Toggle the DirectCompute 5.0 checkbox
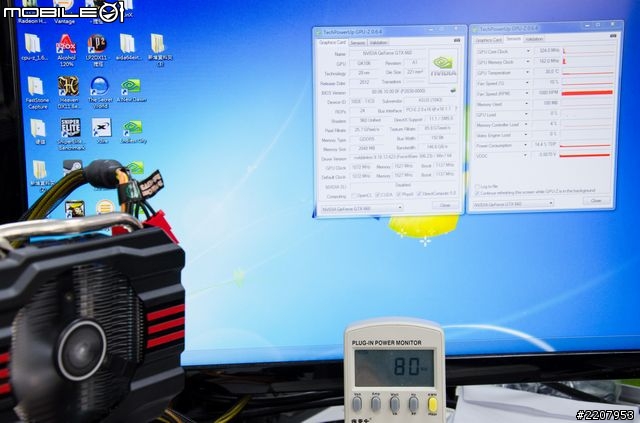 (419, 194)
